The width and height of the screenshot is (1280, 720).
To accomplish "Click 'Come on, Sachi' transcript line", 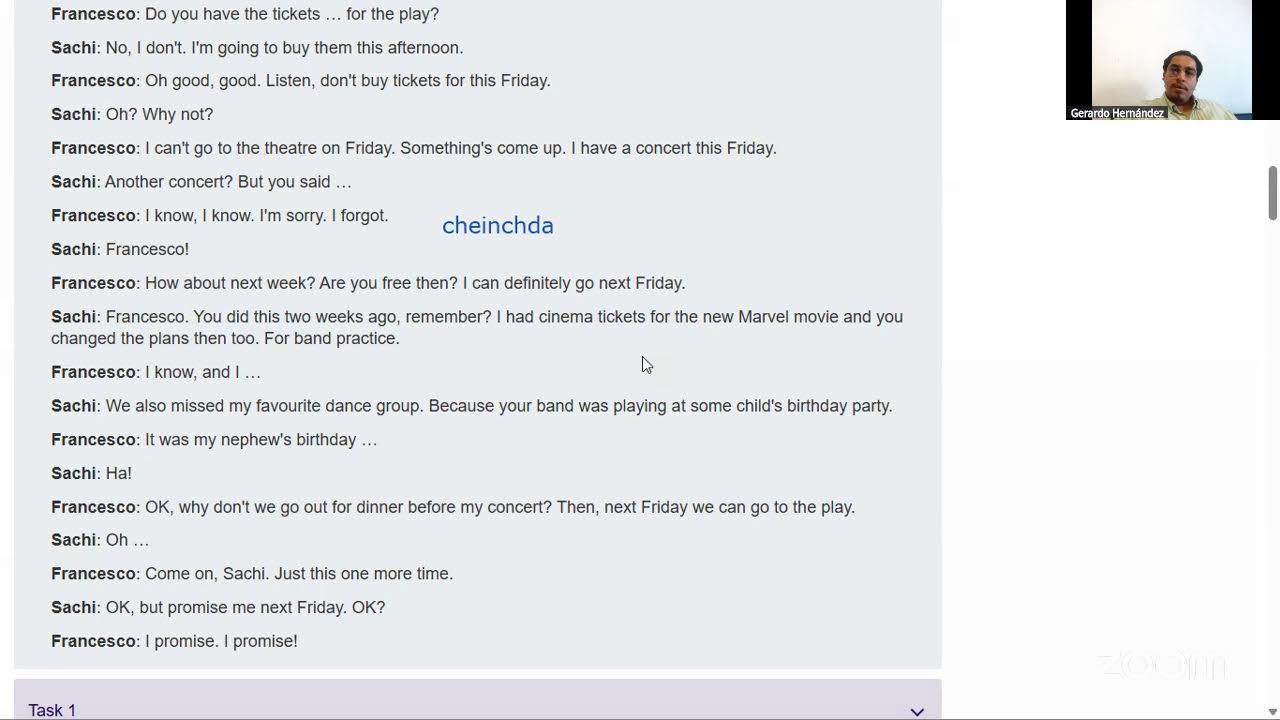I will click(252, 574).
